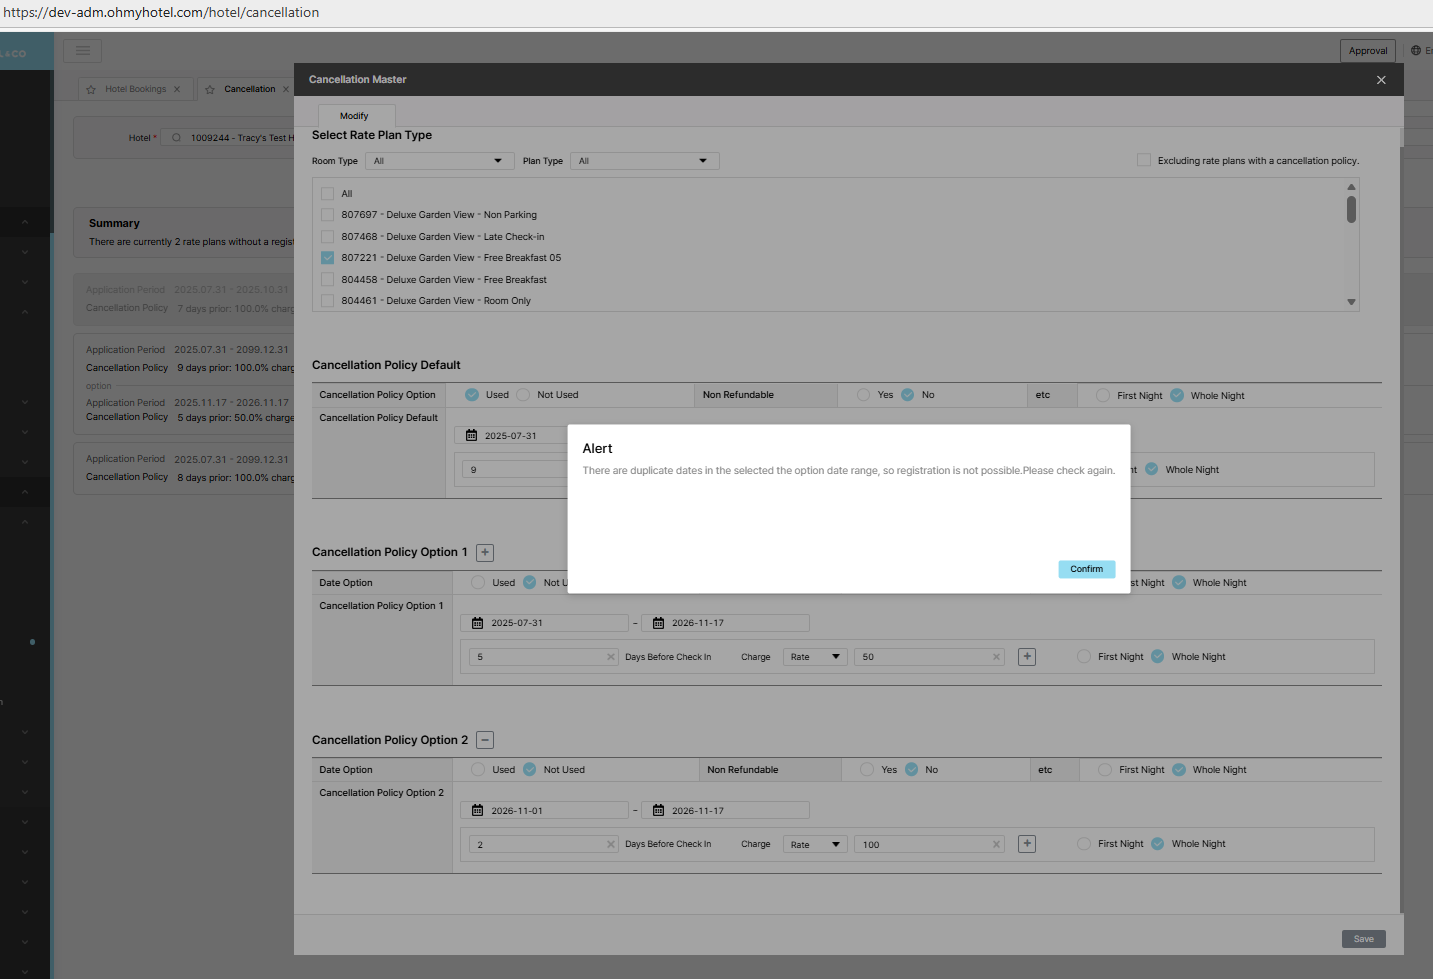The height and width of the screenshot is (979, 1433).
Task: Close the Hotel Bookings tab
Action: pyautogui.click(x=177, y=89)
